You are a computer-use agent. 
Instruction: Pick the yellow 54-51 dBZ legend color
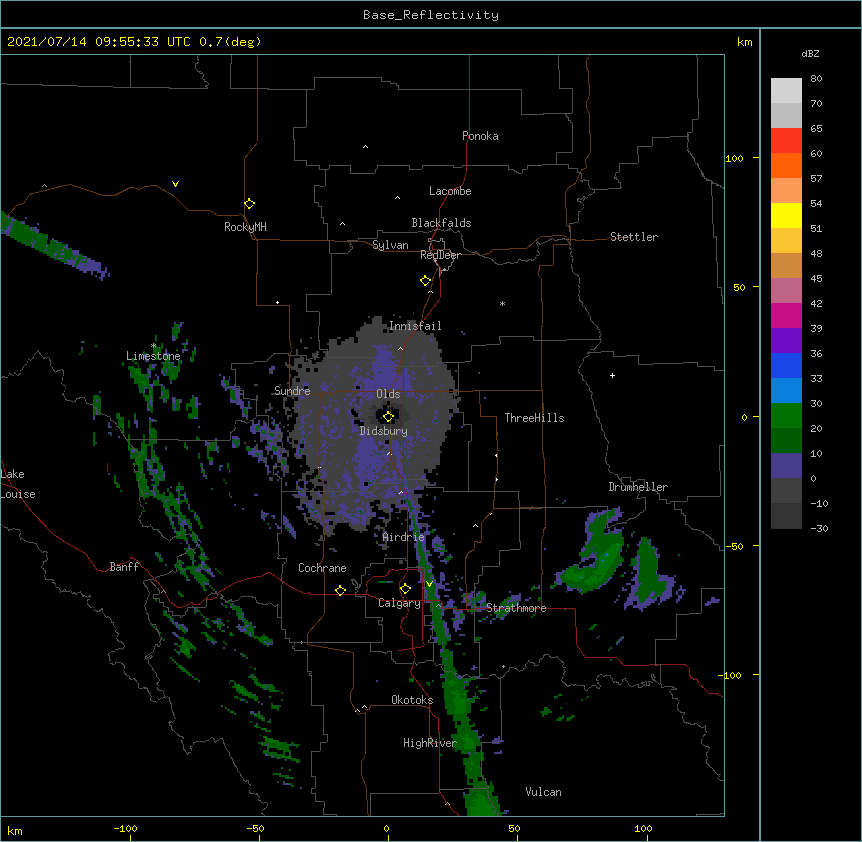click(x=786, y=215)
